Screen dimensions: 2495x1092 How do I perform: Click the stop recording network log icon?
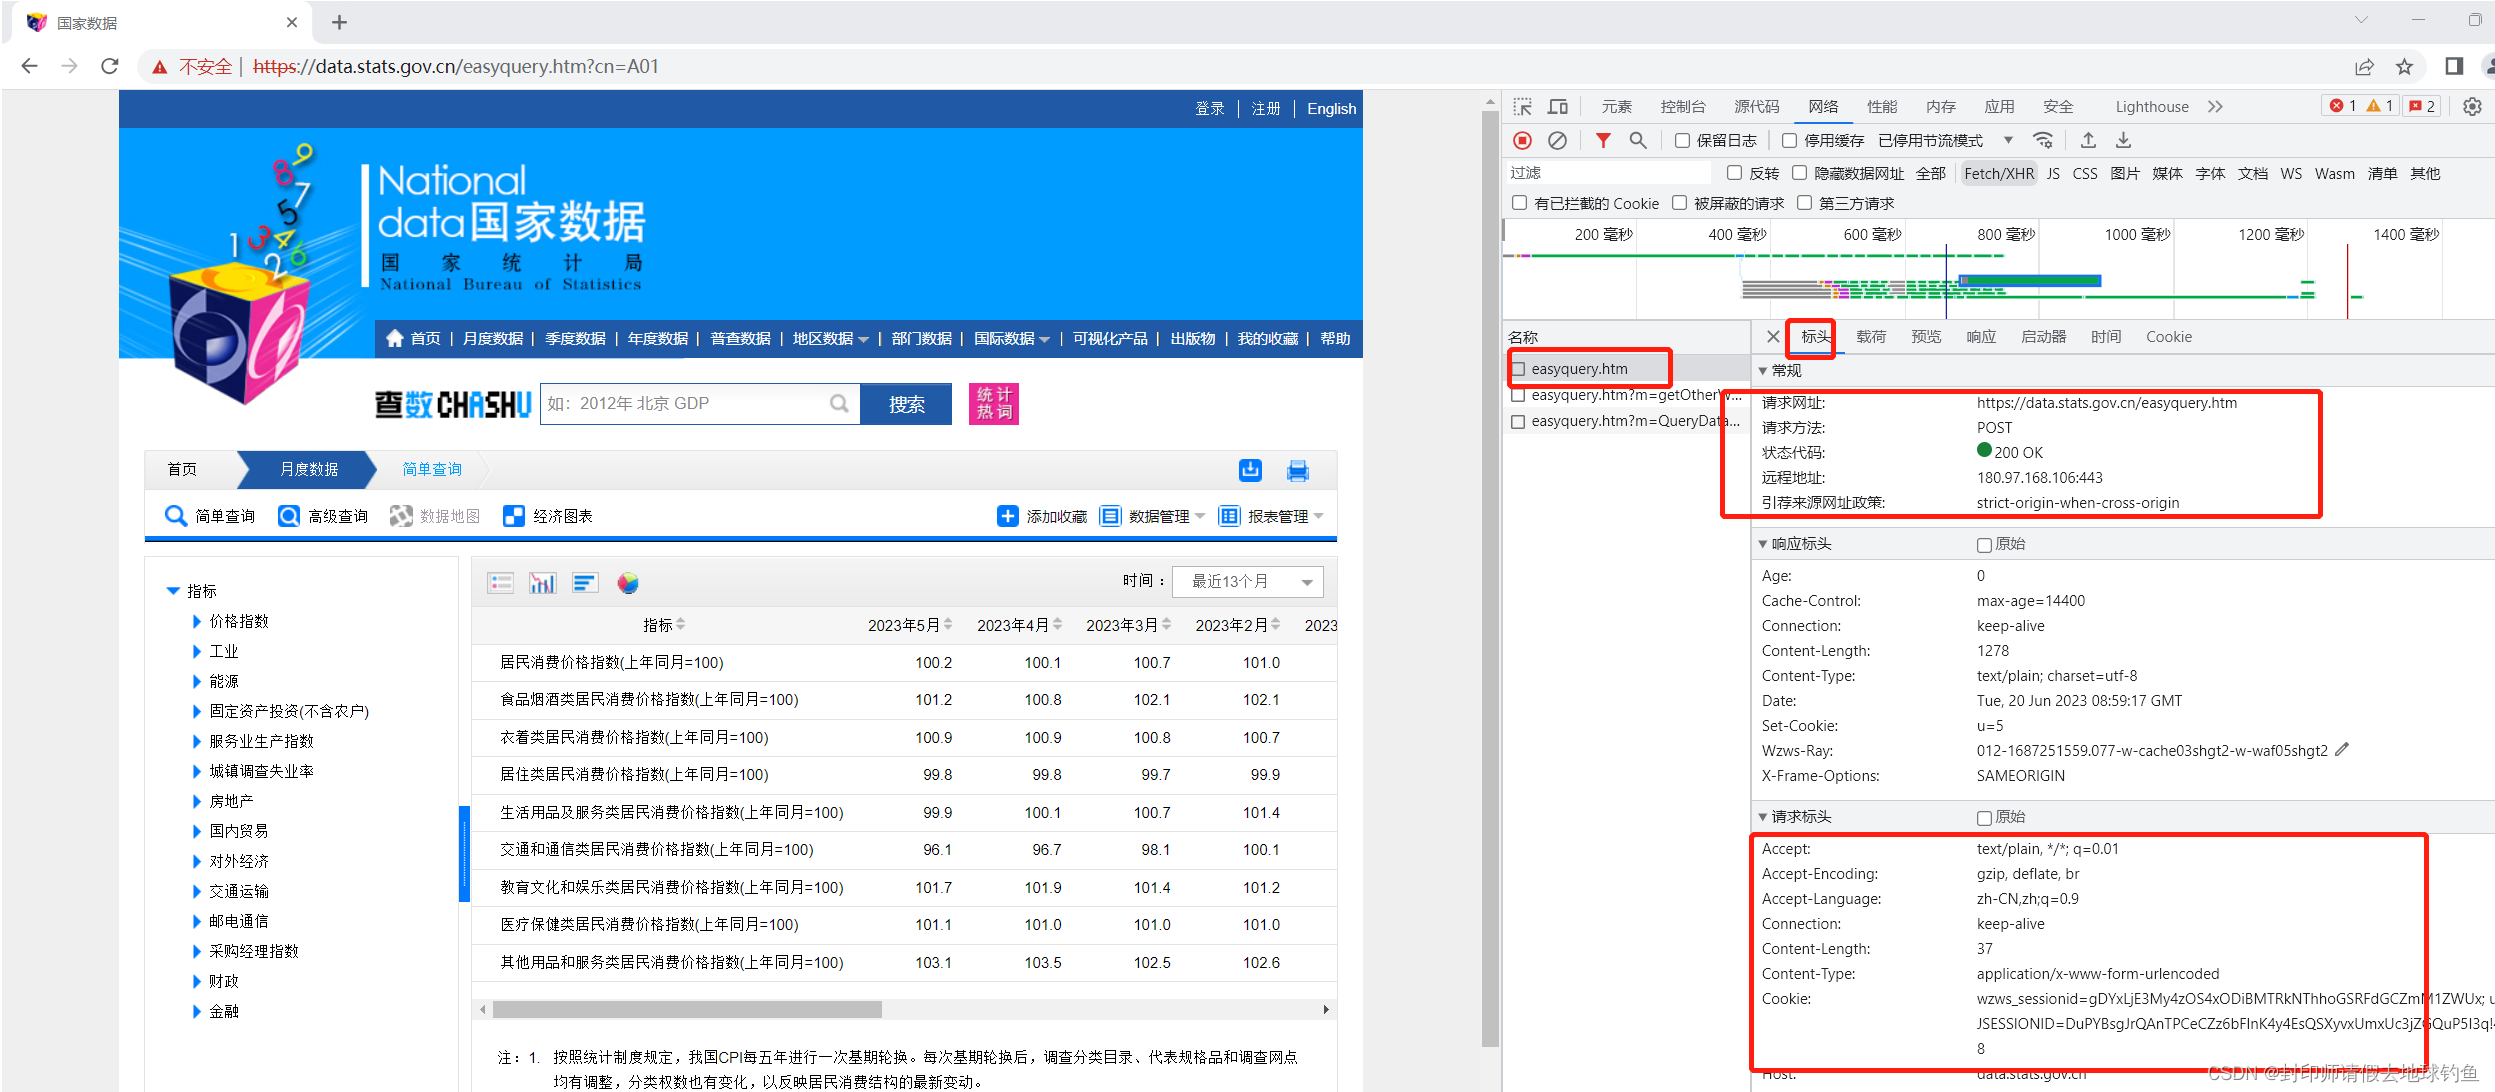[1522, 141]
